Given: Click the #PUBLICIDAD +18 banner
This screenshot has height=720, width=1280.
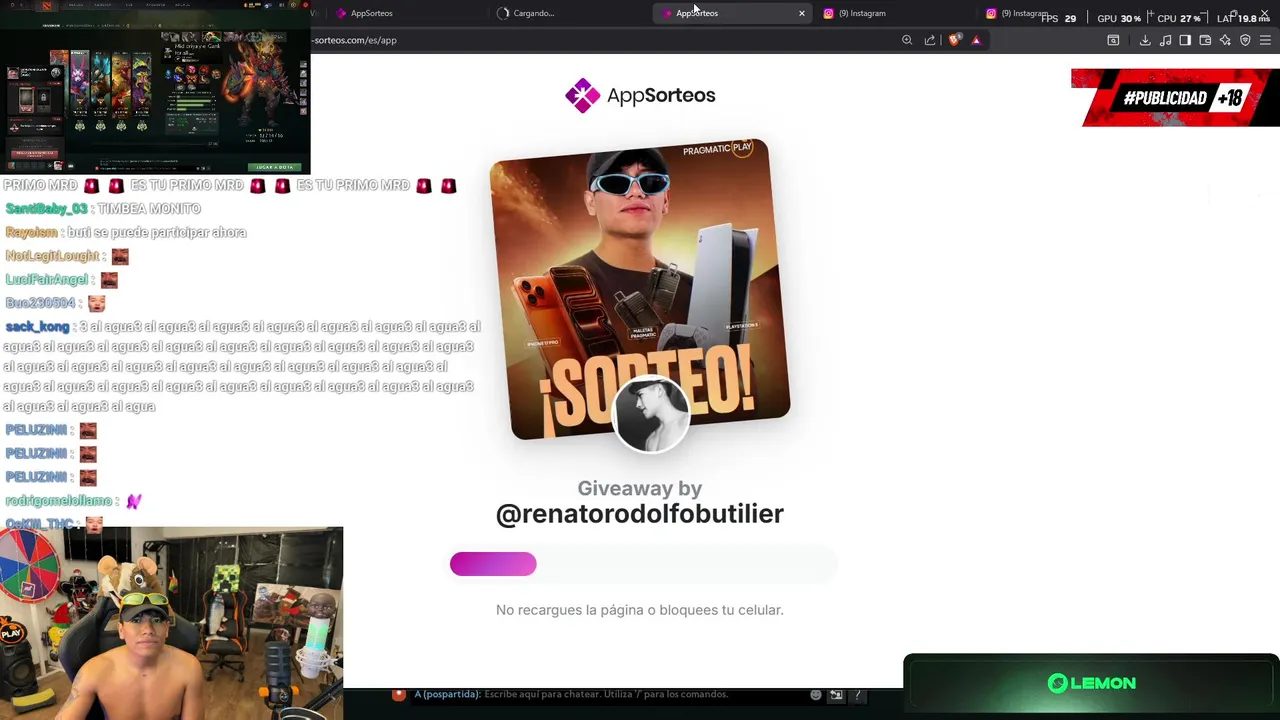Looking at the screenshot, I should [x=1175, y=98].
